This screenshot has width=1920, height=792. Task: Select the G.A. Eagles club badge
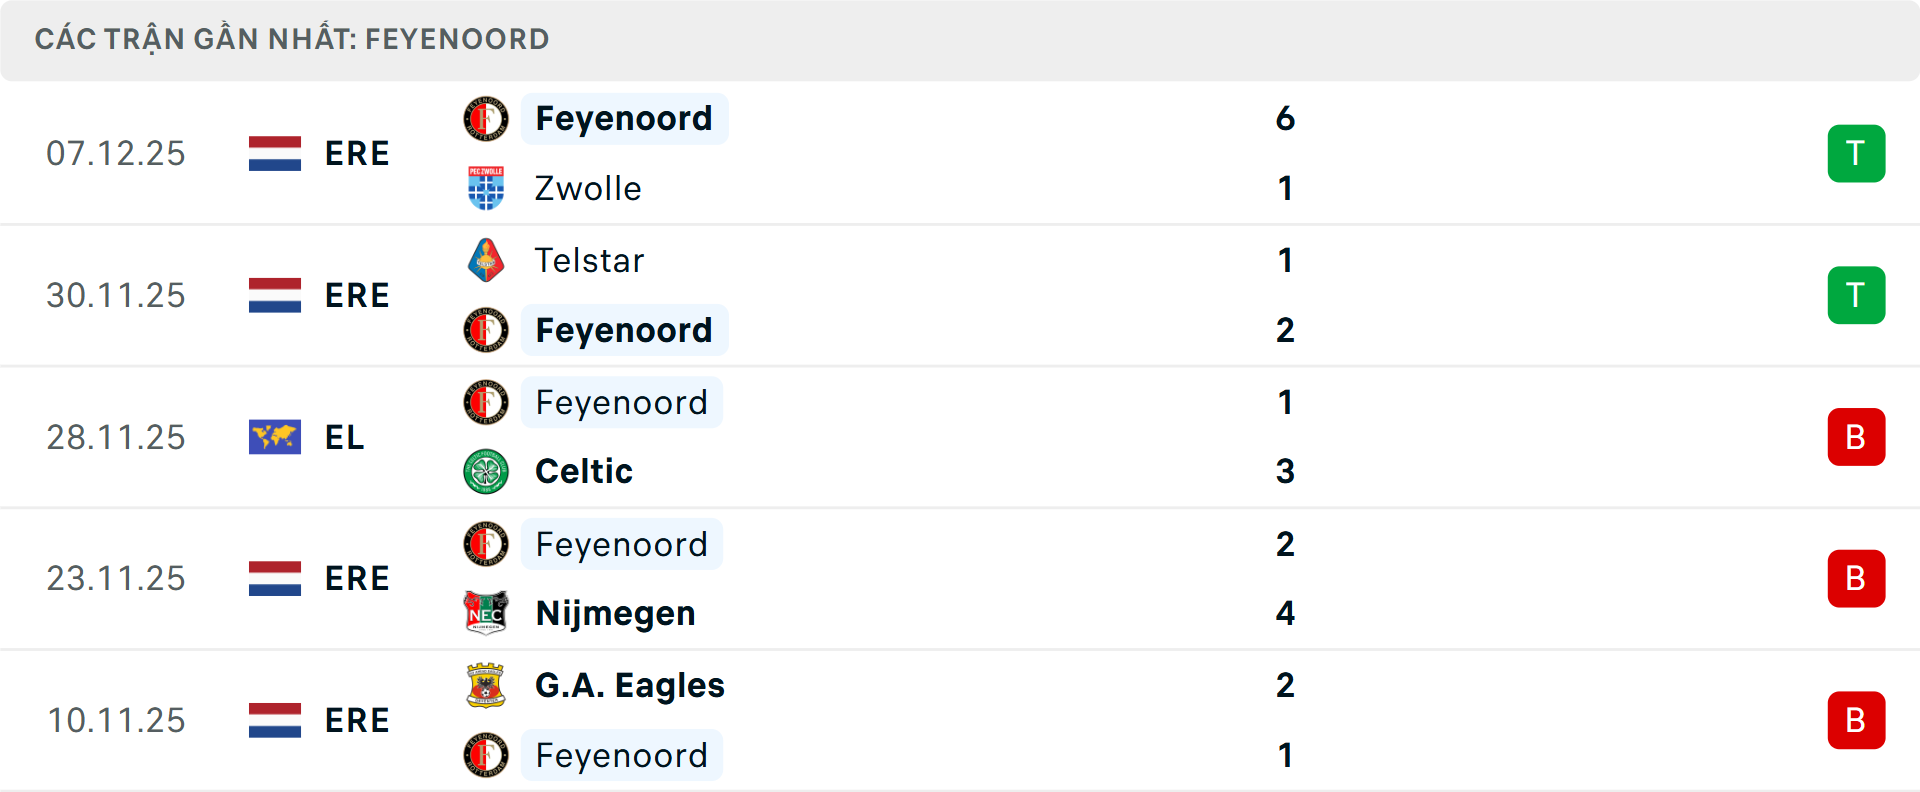click(x=486, y=686)
